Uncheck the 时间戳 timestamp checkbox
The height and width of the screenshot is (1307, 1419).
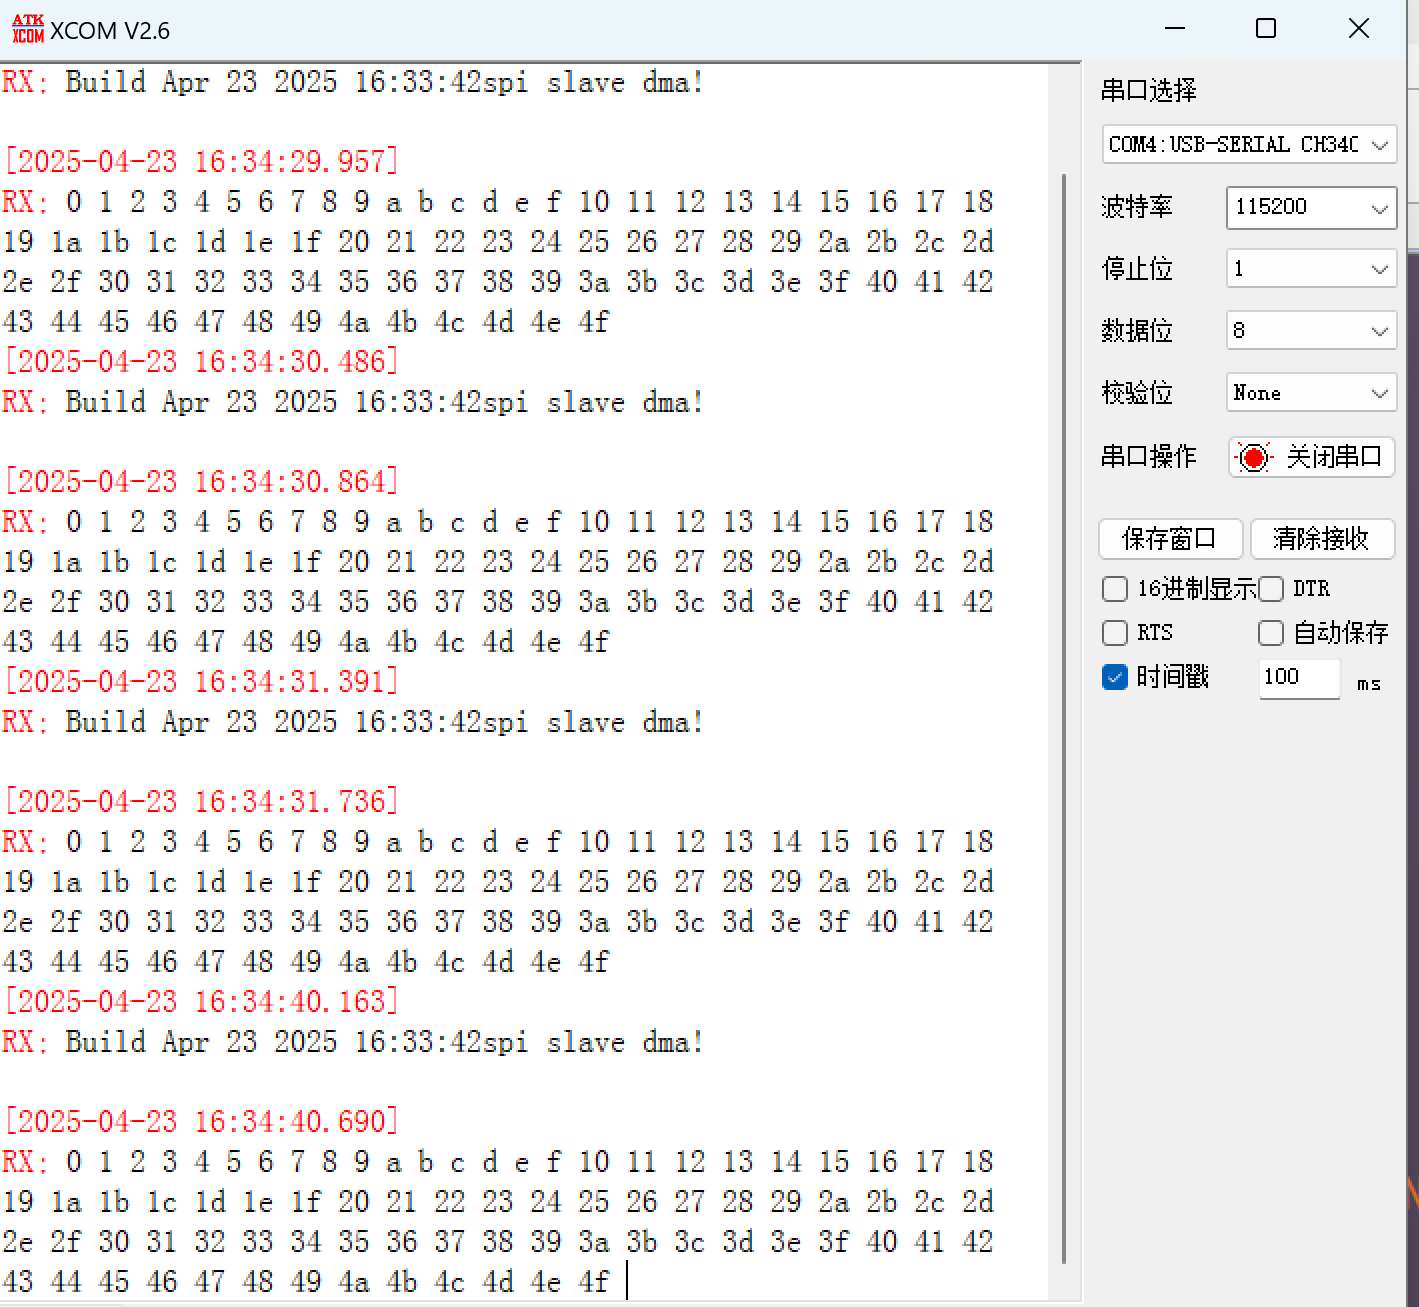(x=1115, y=677)
